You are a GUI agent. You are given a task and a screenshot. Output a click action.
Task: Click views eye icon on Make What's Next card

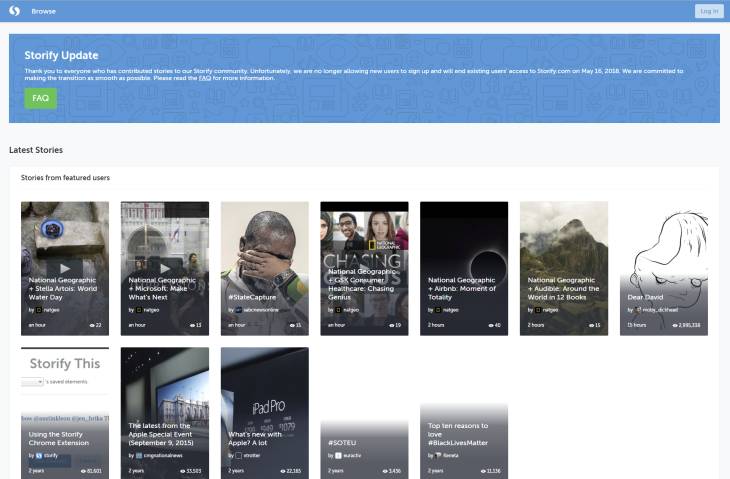coord(192,325)
